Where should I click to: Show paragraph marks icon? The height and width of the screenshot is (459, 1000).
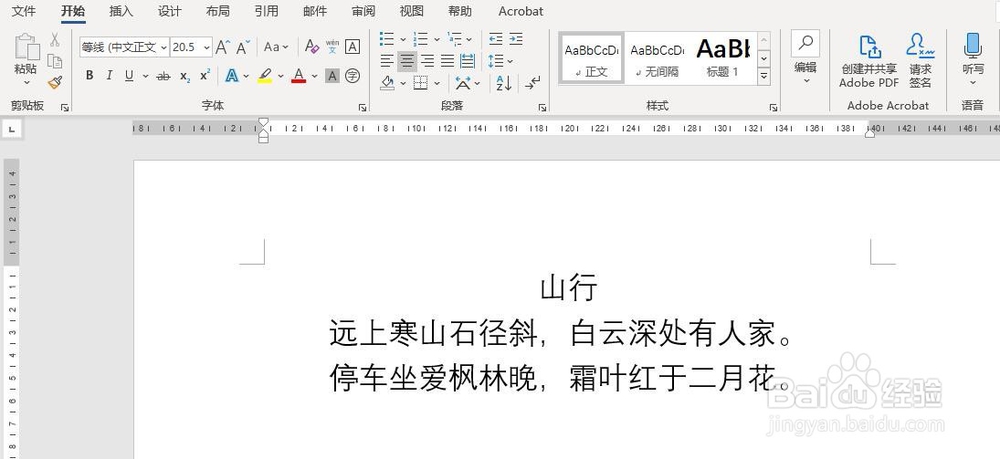pos(532,83)
